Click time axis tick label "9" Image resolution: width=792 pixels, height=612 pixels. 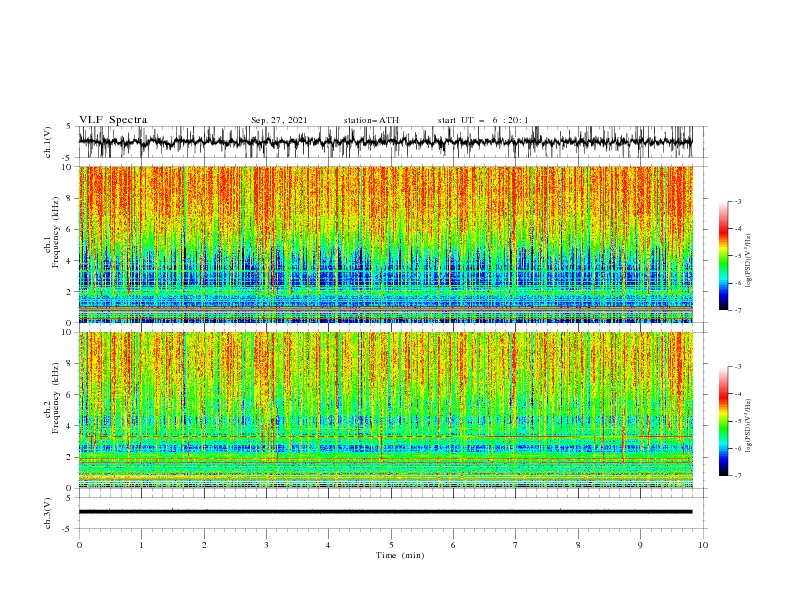click(640, 545)
